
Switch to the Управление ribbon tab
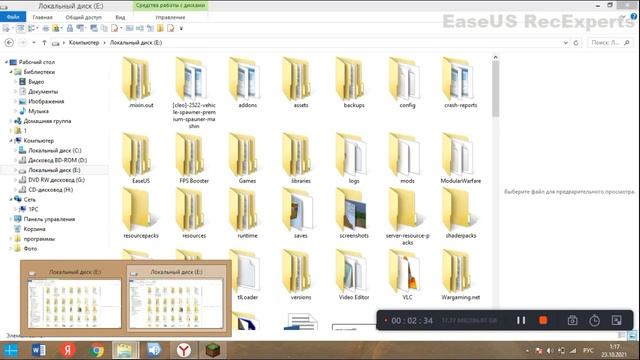[x=170, y=17]
